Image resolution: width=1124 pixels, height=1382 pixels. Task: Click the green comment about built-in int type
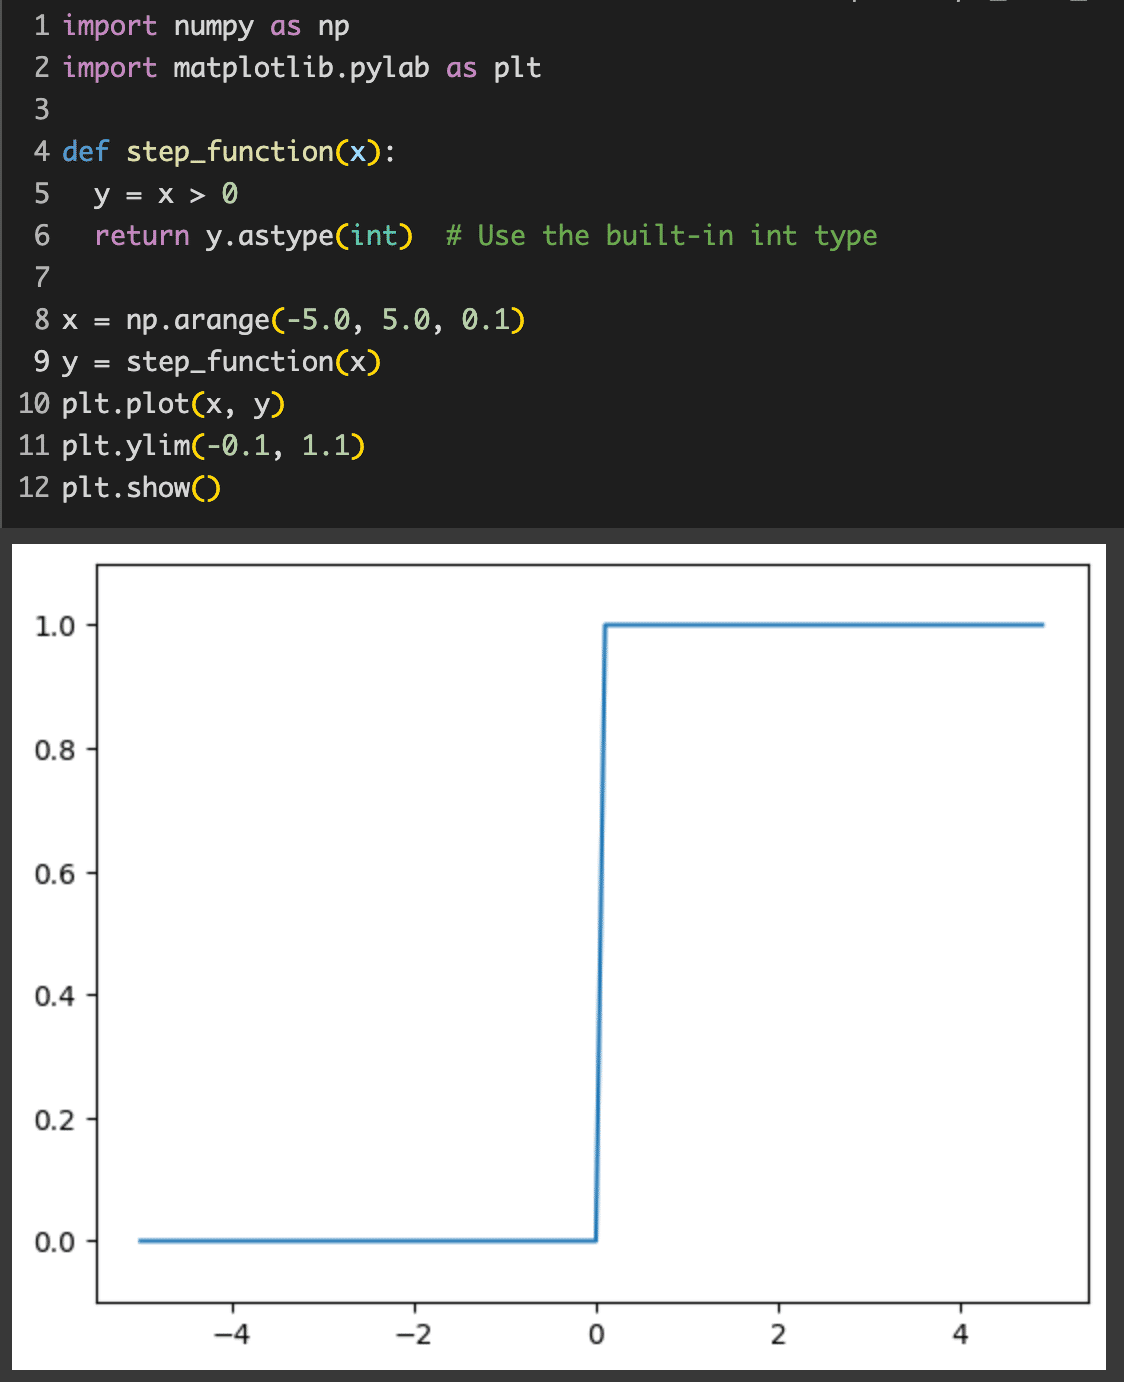click(660, 235)
